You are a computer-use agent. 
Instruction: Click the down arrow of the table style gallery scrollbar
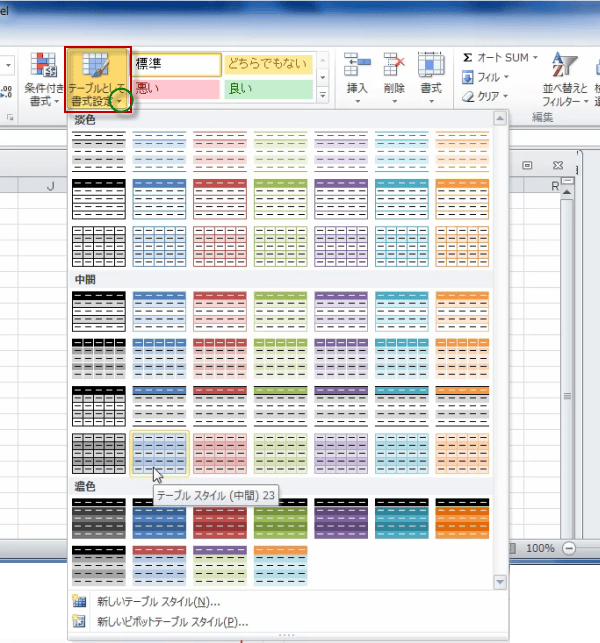[x=500, y=582]
